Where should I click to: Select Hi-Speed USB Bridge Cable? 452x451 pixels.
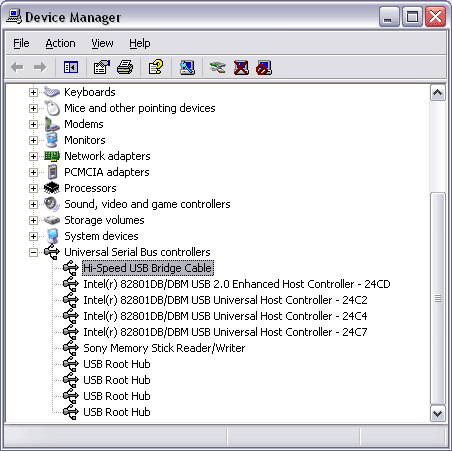(148, 268)
